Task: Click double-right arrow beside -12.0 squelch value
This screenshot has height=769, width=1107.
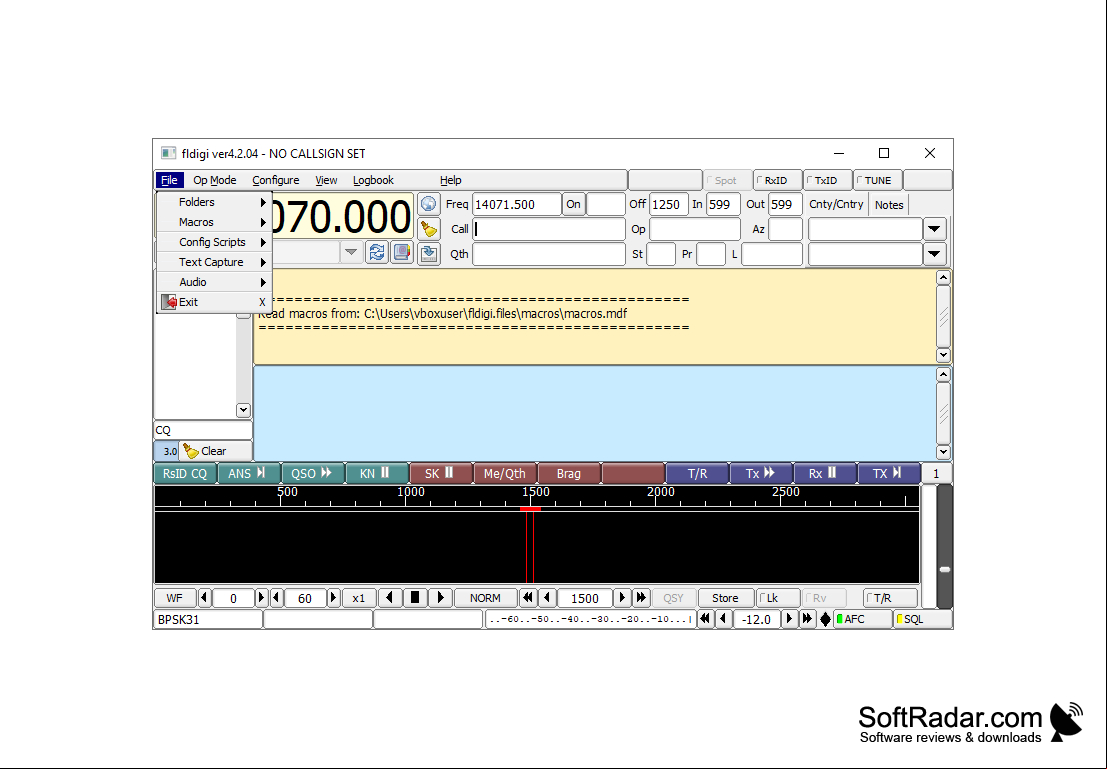Action: click(807, 619)
